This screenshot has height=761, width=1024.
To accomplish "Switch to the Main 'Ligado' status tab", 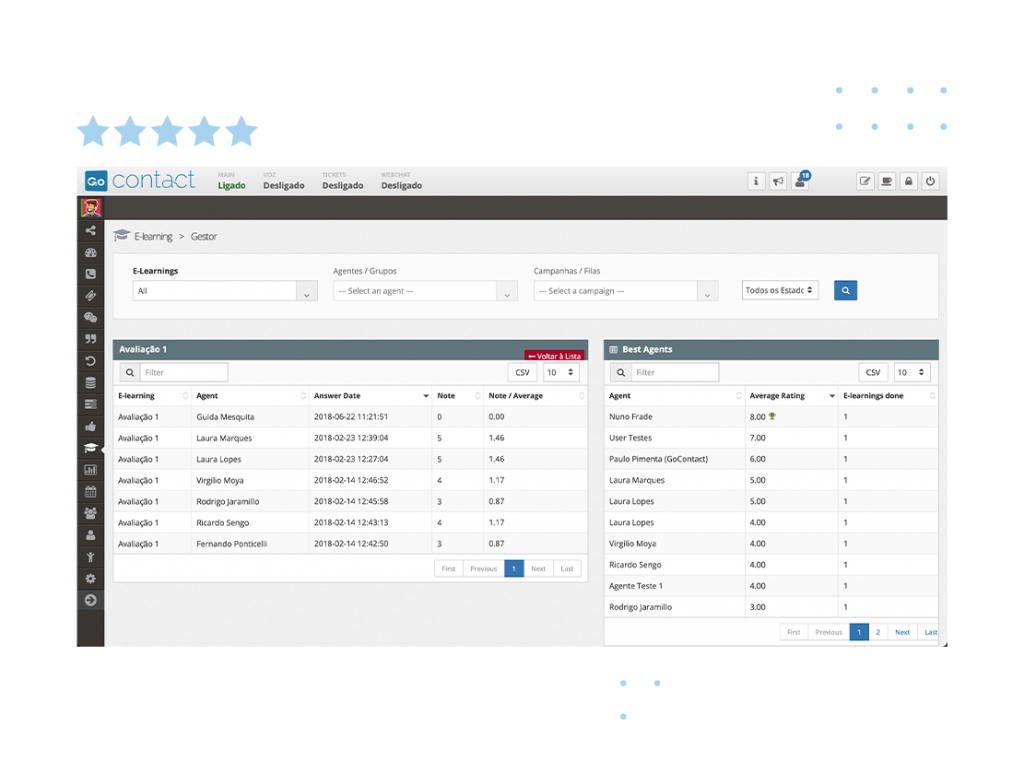I will 231,181.
